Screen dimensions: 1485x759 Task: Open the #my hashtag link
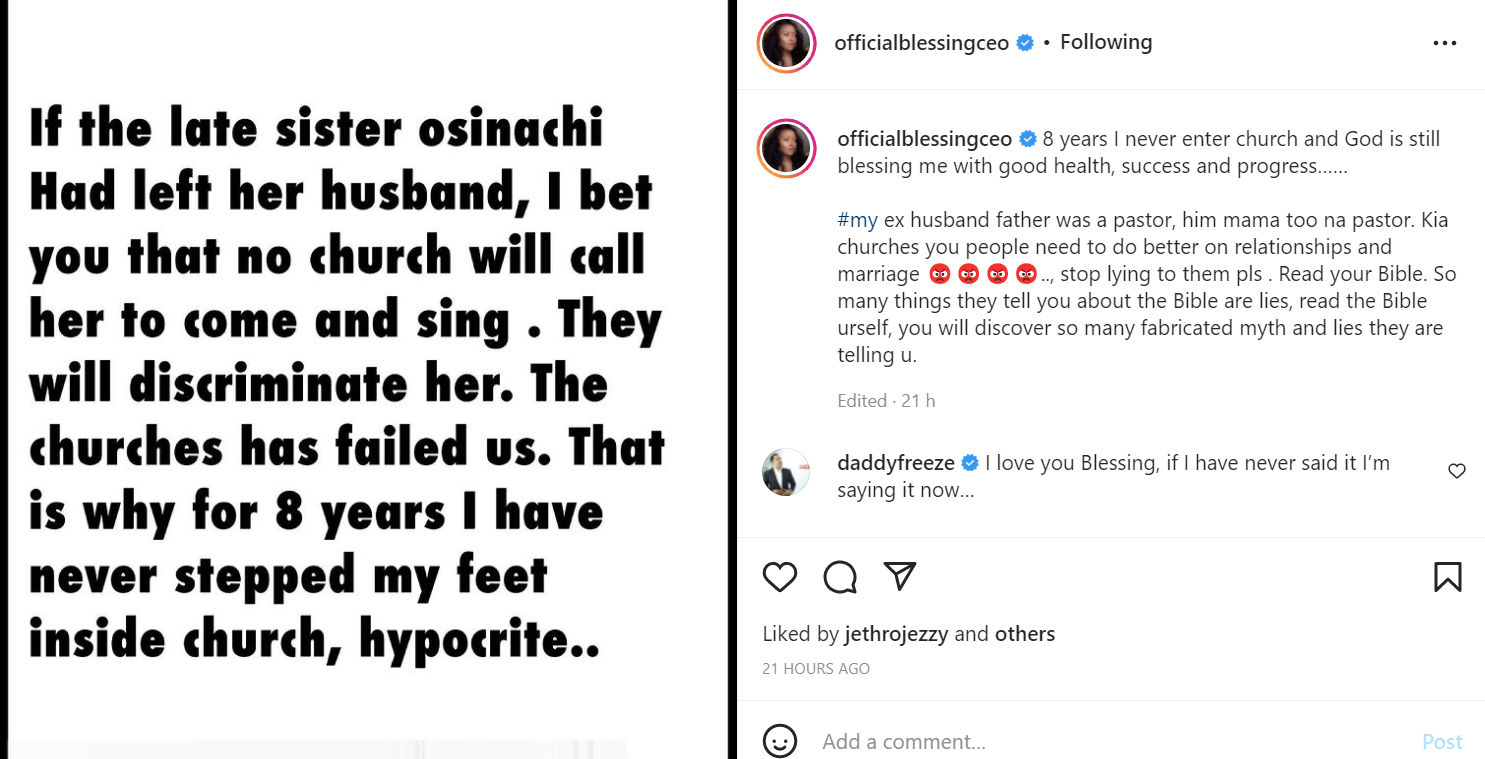857,219
